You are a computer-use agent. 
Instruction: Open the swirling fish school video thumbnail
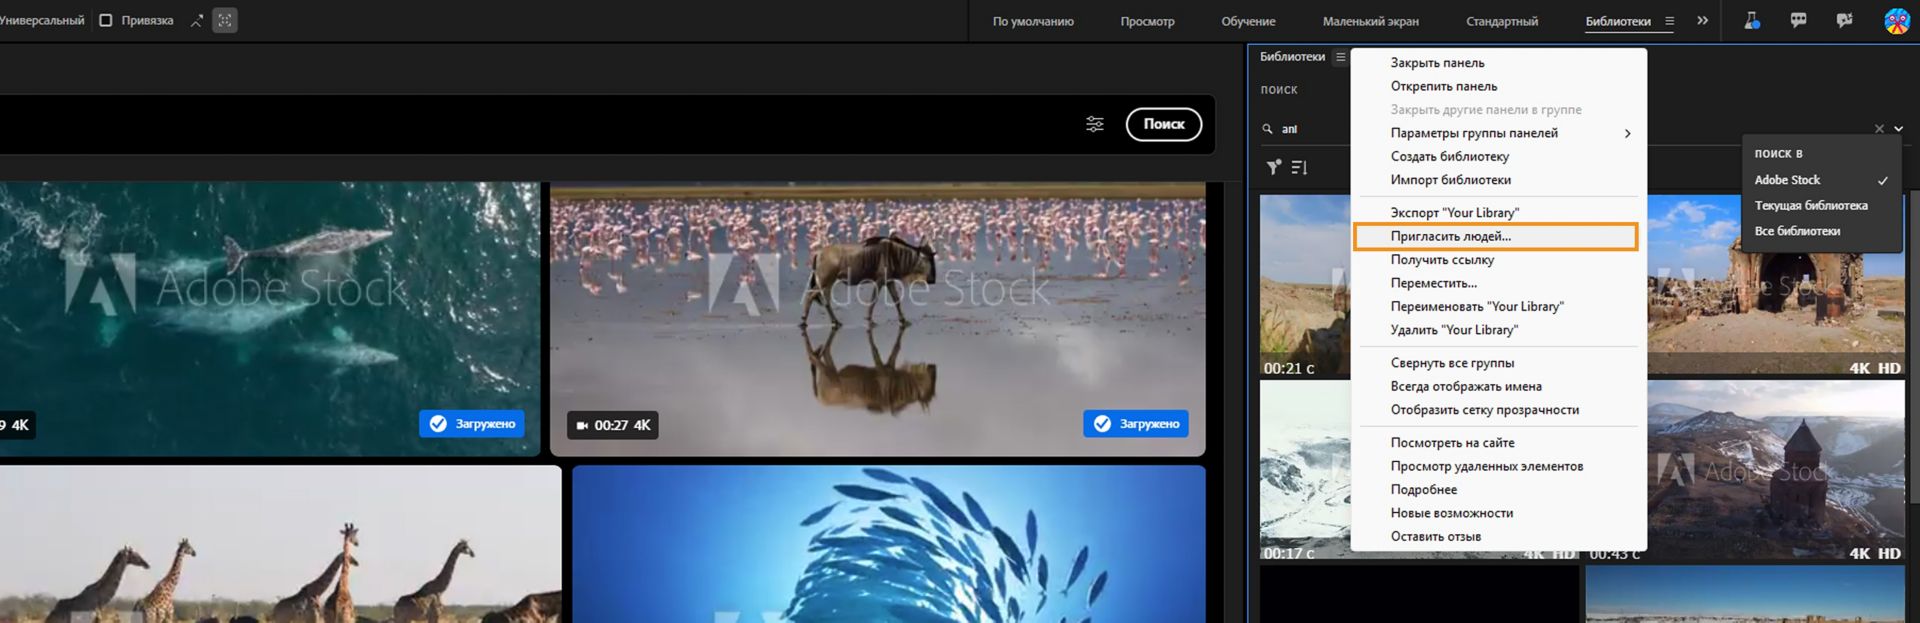(x=889, y=544)
